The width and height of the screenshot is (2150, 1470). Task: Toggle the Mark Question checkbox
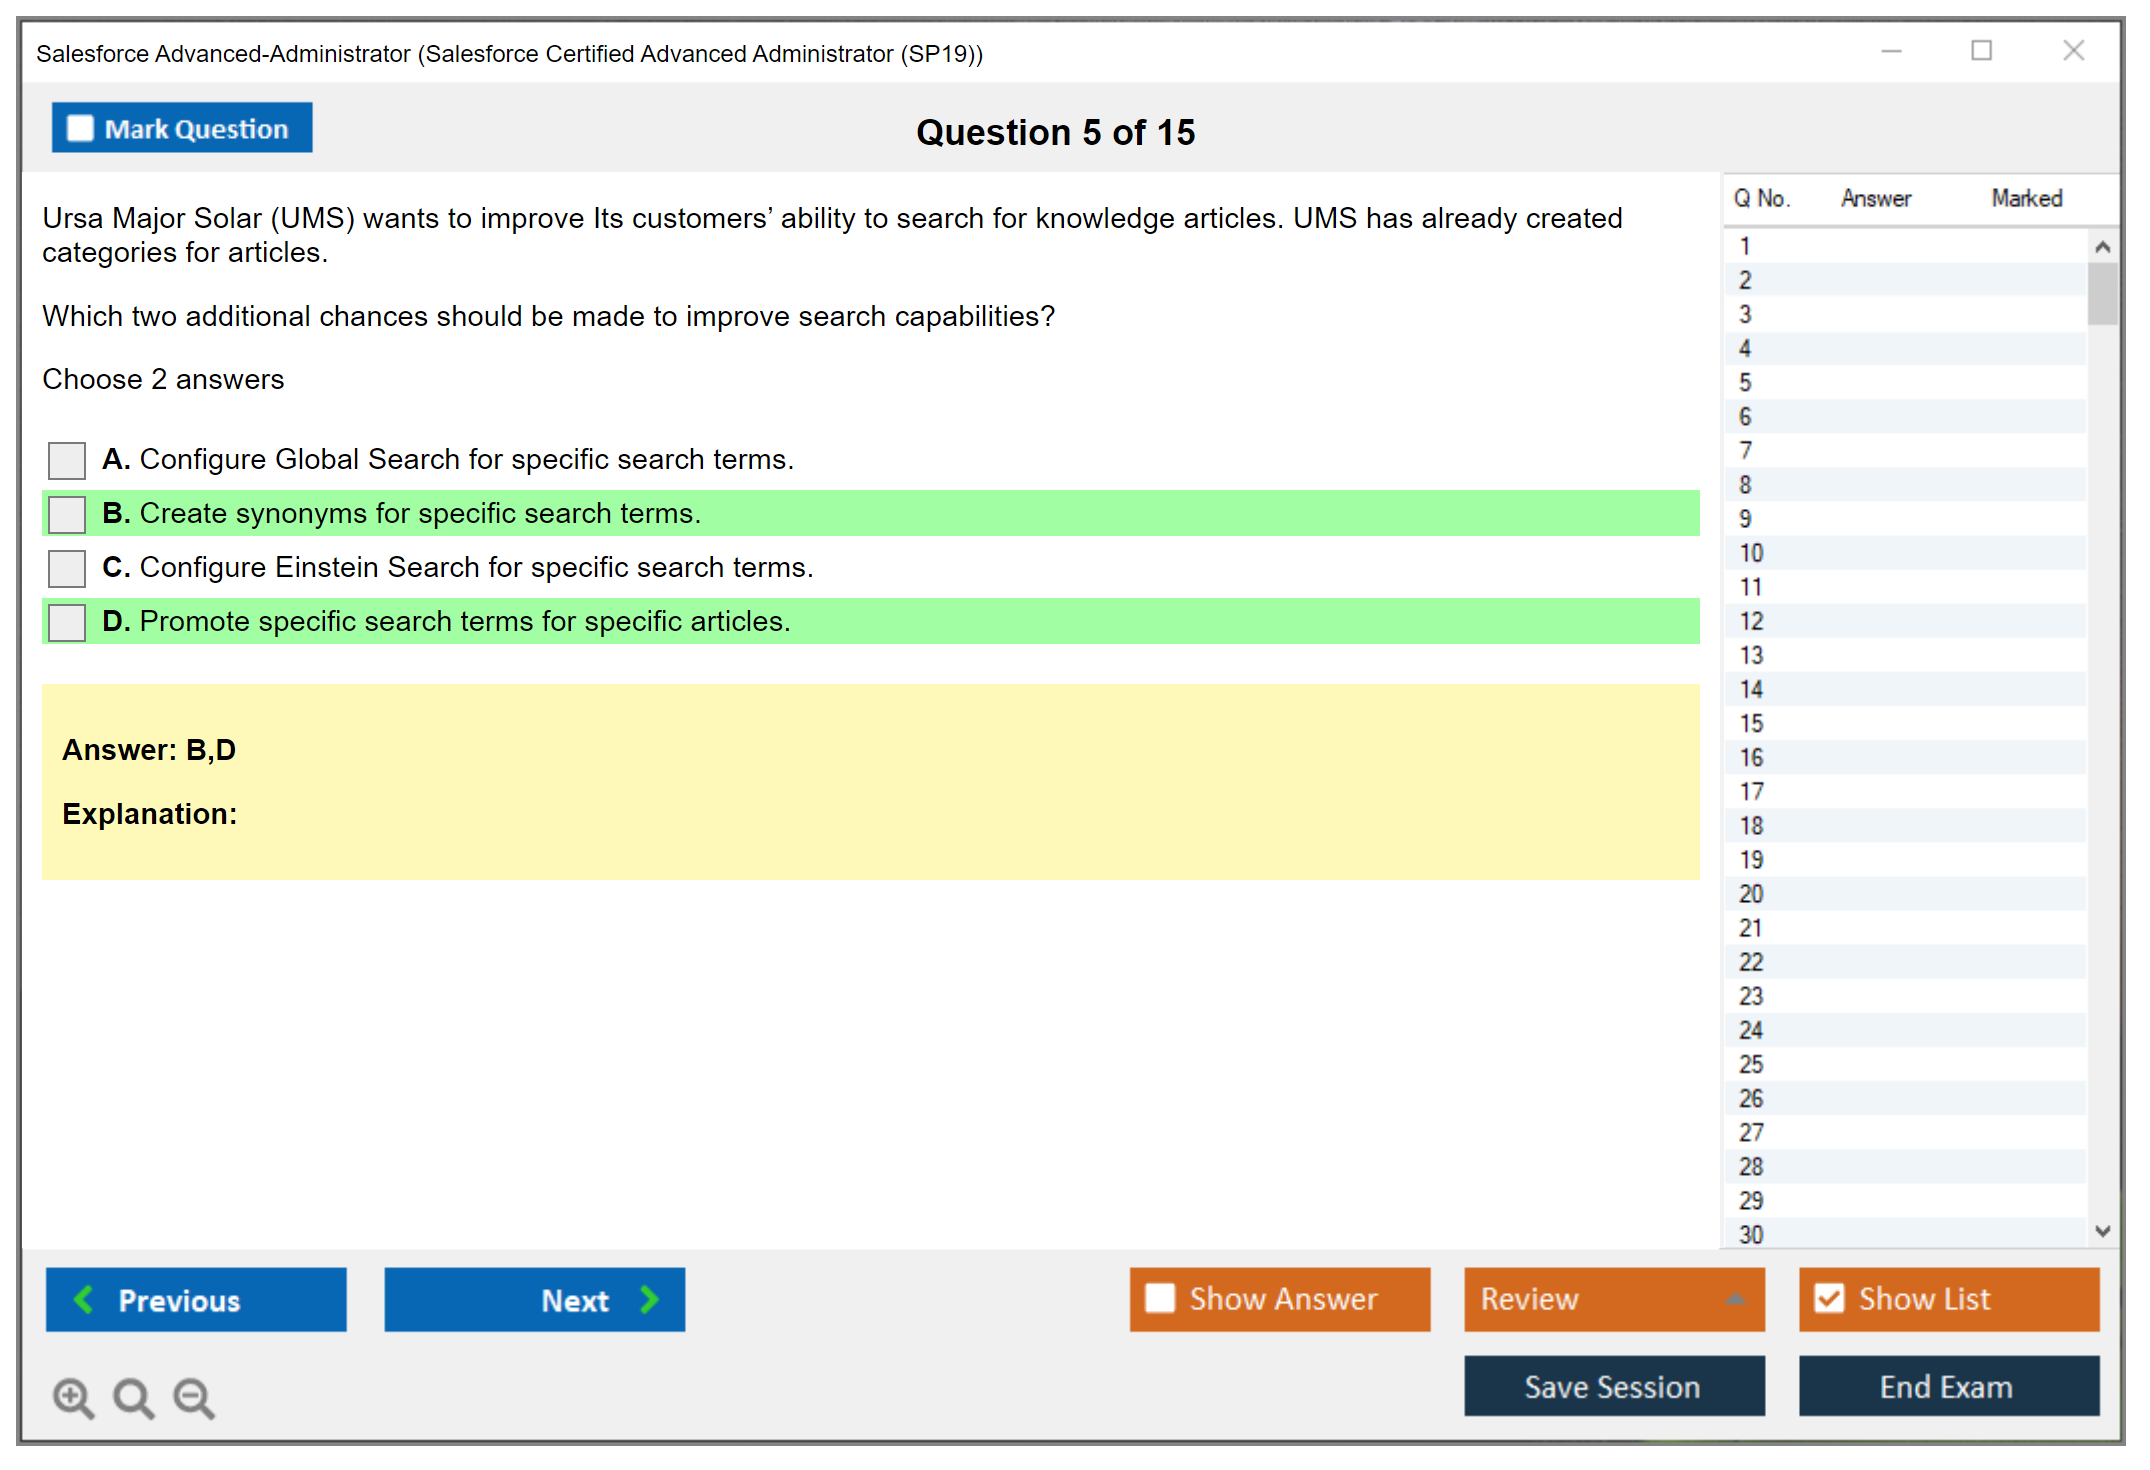80,128
